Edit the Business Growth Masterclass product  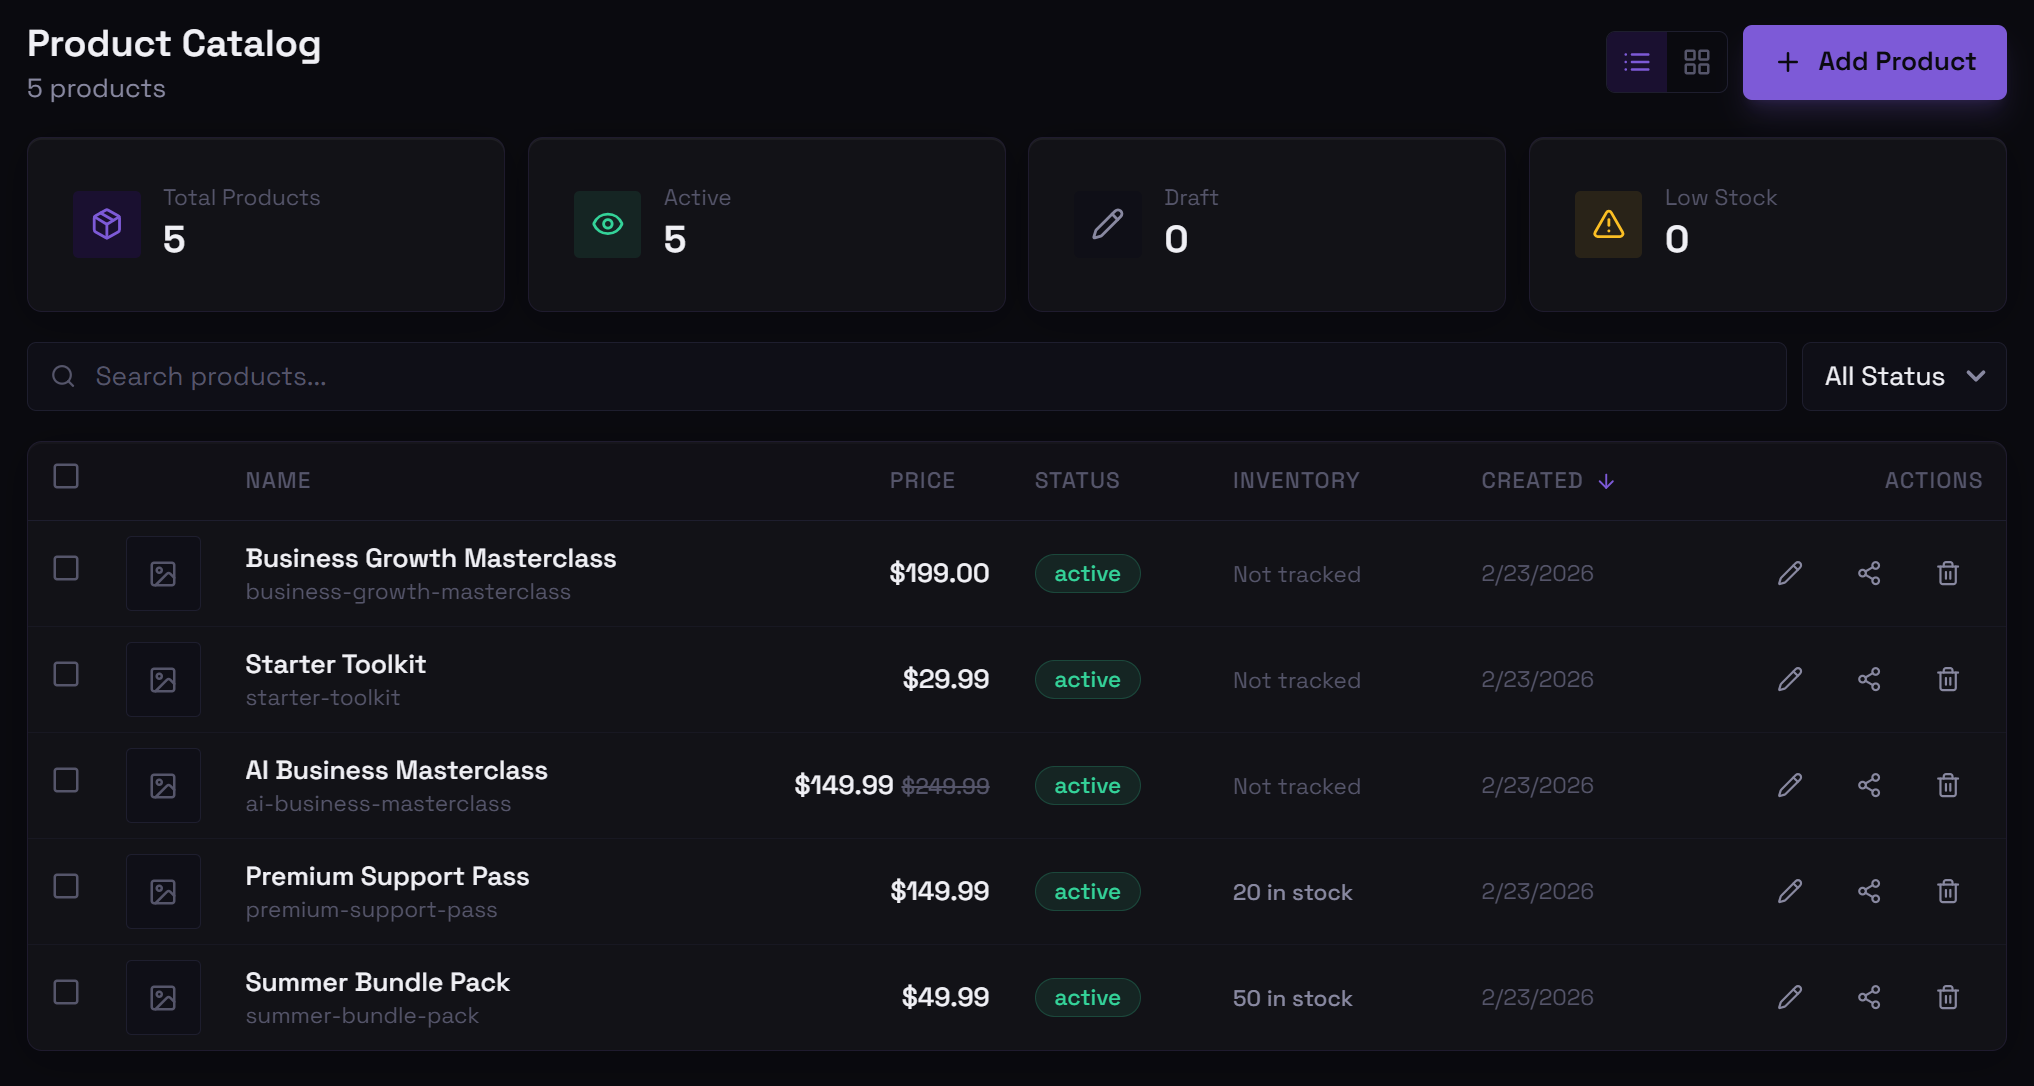[1790, 573]
